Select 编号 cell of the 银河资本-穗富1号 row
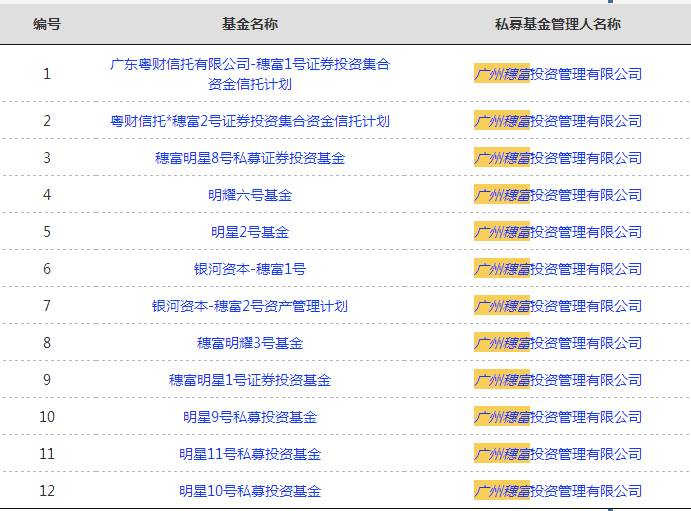The height and width of the screenshot is (511, 691). point(47,269)
